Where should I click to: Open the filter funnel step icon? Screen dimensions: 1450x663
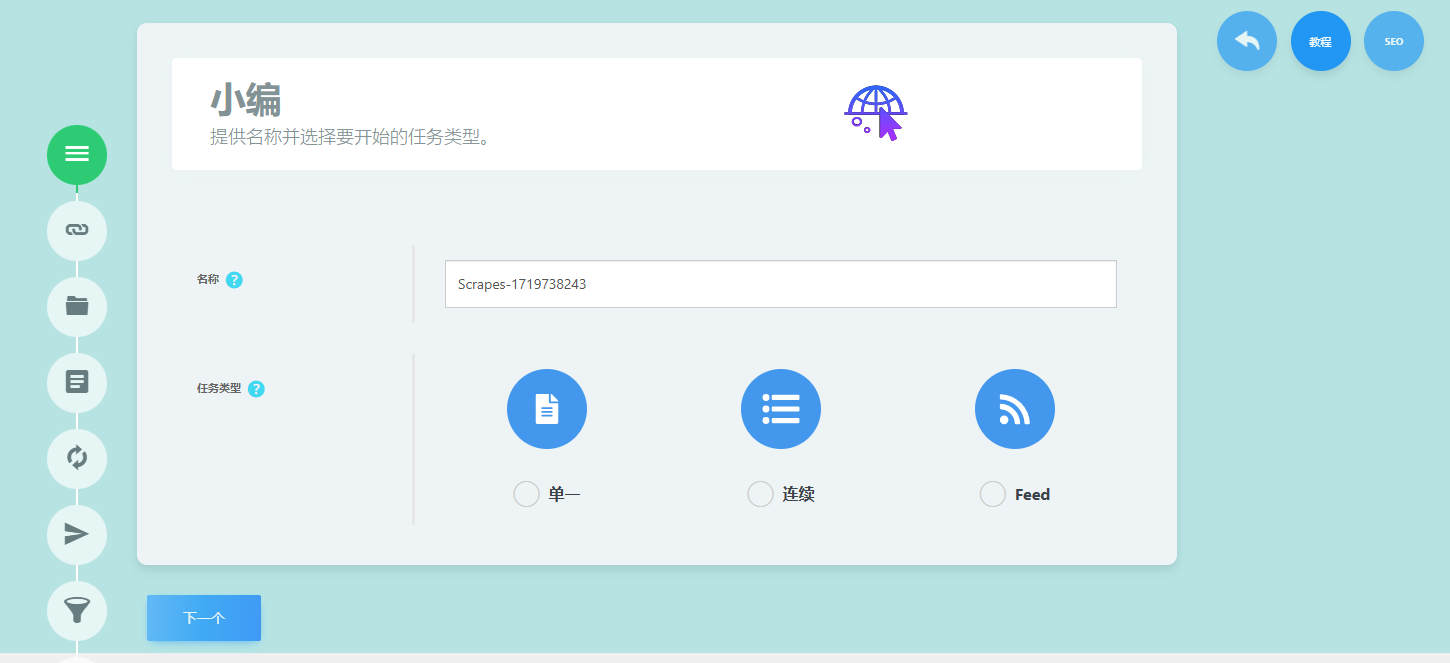(77, 611)
